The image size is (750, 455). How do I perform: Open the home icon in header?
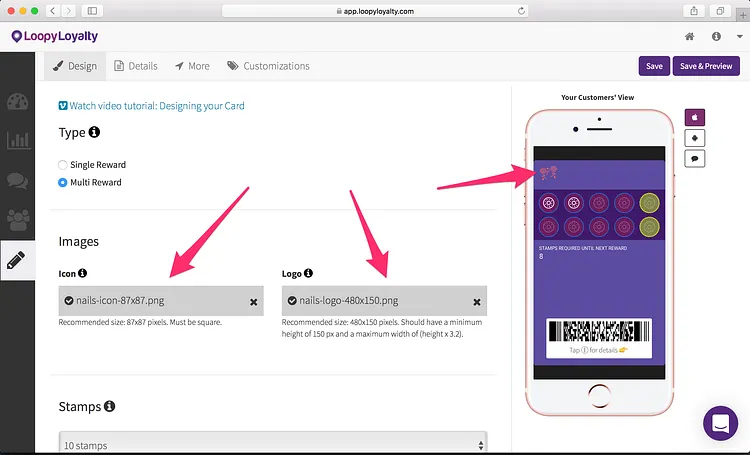689,36
